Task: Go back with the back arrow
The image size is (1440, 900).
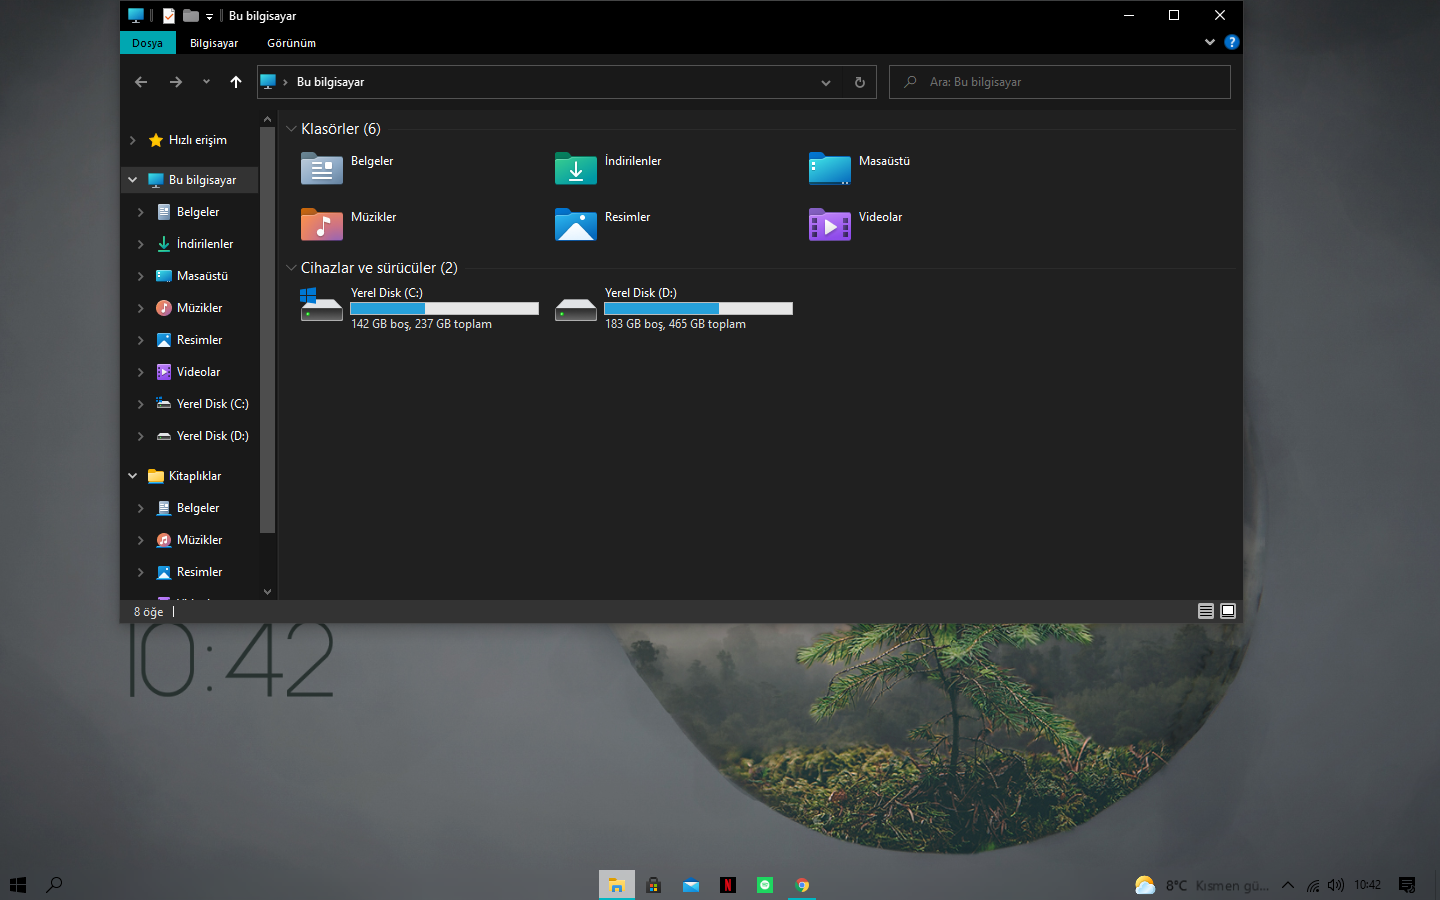Action: [x=141, y=82]
